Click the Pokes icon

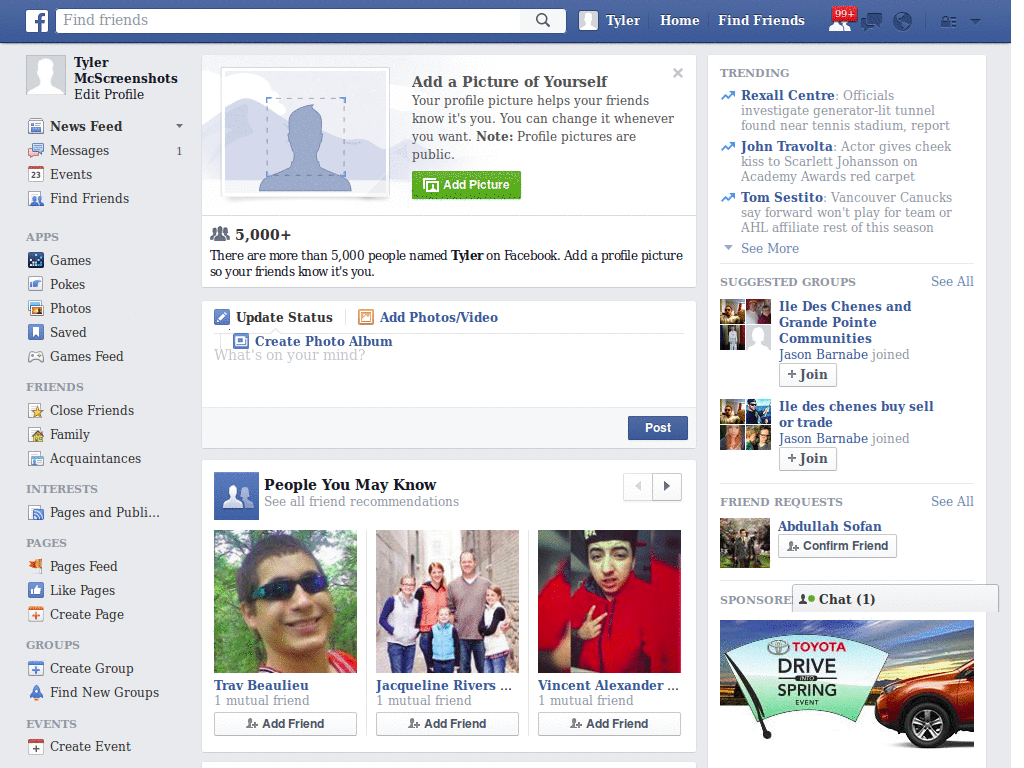coord(36,284)
